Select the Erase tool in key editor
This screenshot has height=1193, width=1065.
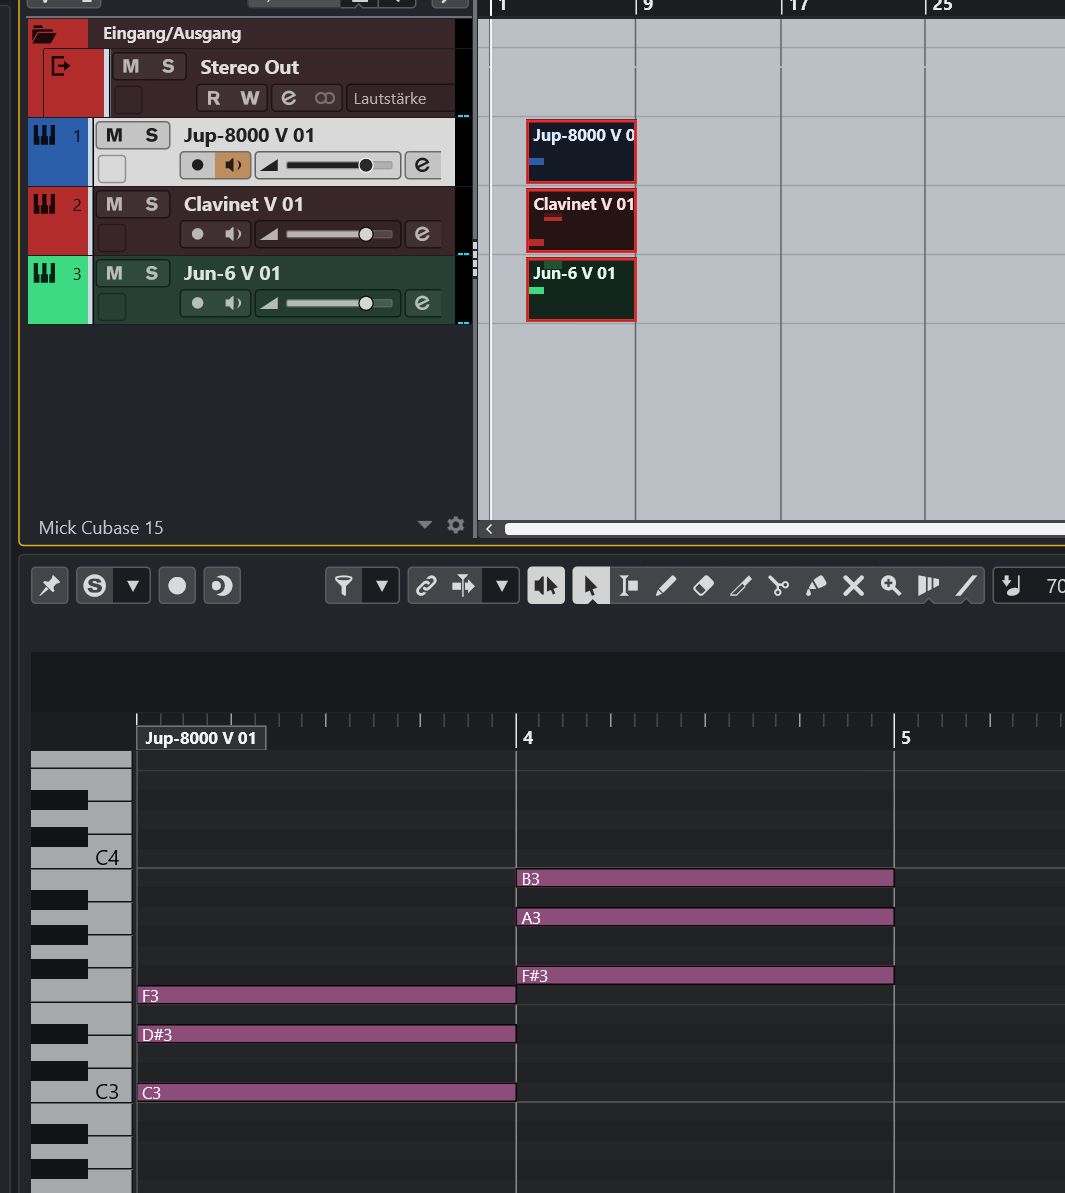(703, 586)
